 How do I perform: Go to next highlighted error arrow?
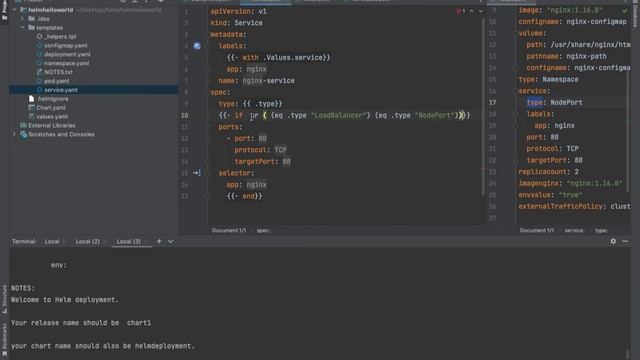pyautogui.click(x=480, y=11)
